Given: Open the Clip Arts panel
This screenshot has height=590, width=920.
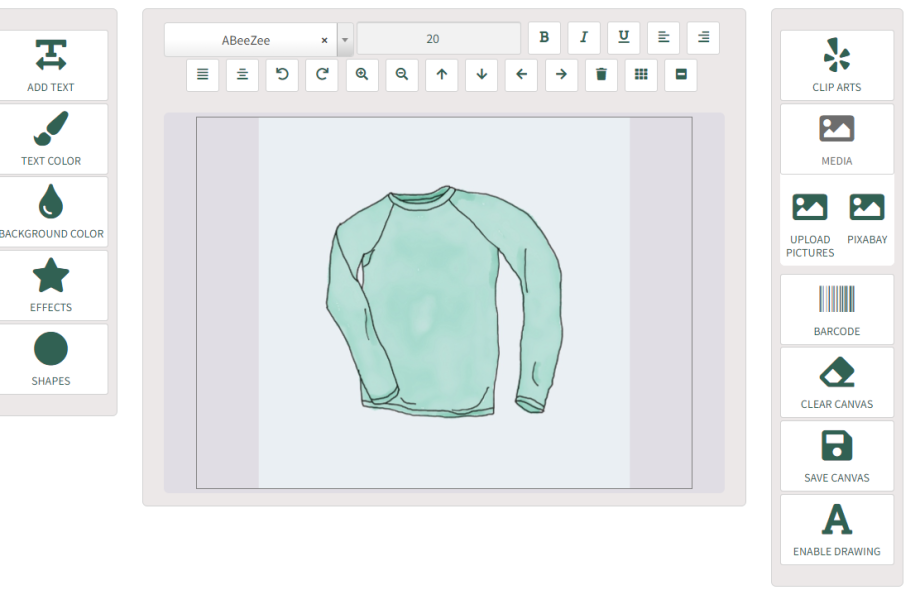Looking at the screenshot, I should coord(837,66).
